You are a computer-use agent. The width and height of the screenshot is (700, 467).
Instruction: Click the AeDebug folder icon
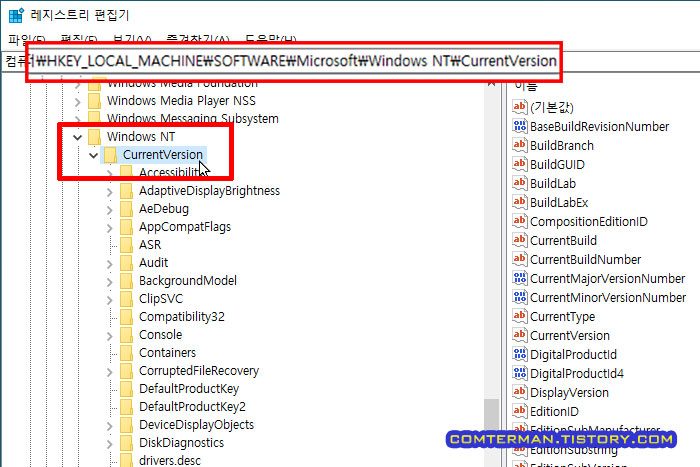coord(126,209)
